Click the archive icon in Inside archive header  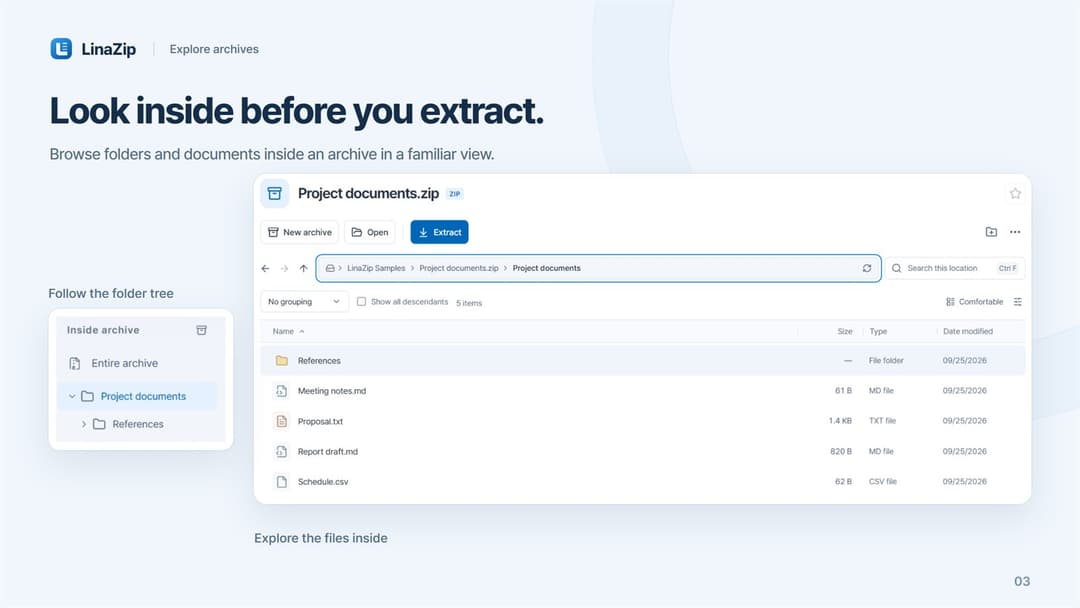(201, 331)
